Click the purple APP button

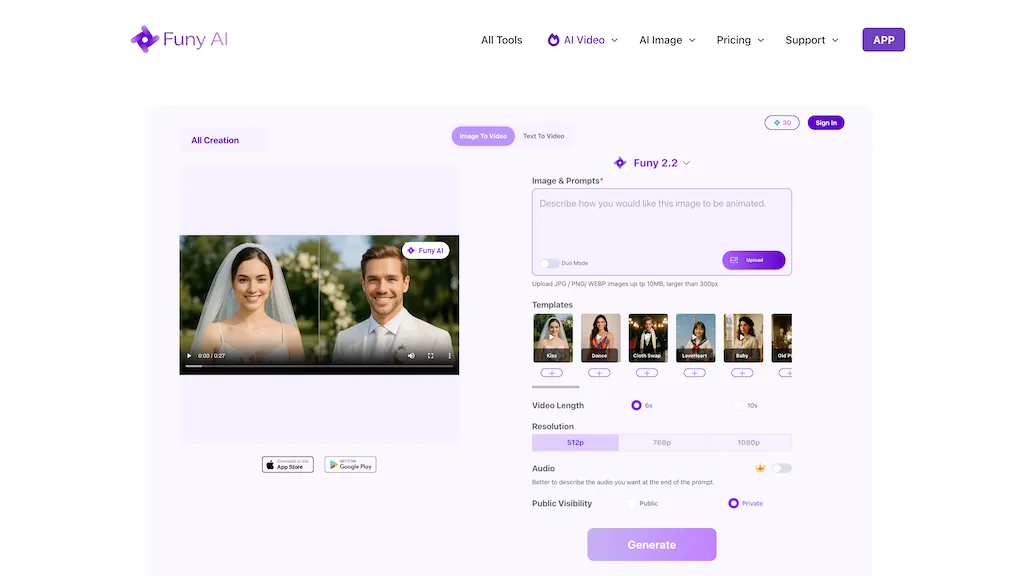pos(884,40)
